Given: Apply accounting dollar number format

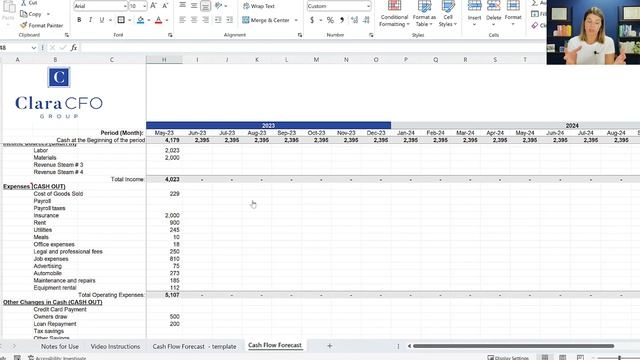Looking at the screenshot, I should [312, 20].
